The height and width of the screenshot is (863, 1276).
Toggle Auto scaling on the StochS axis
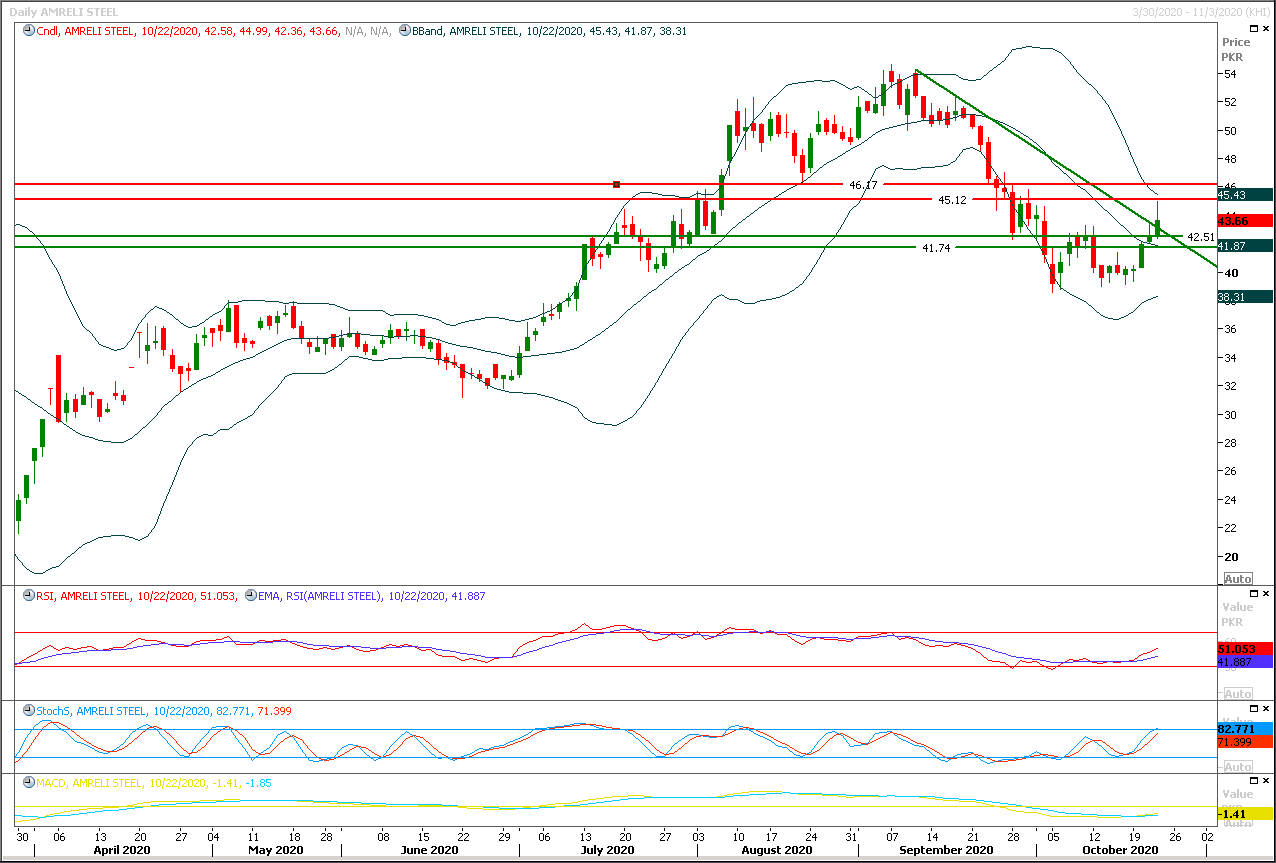[x=1237, y=766]
